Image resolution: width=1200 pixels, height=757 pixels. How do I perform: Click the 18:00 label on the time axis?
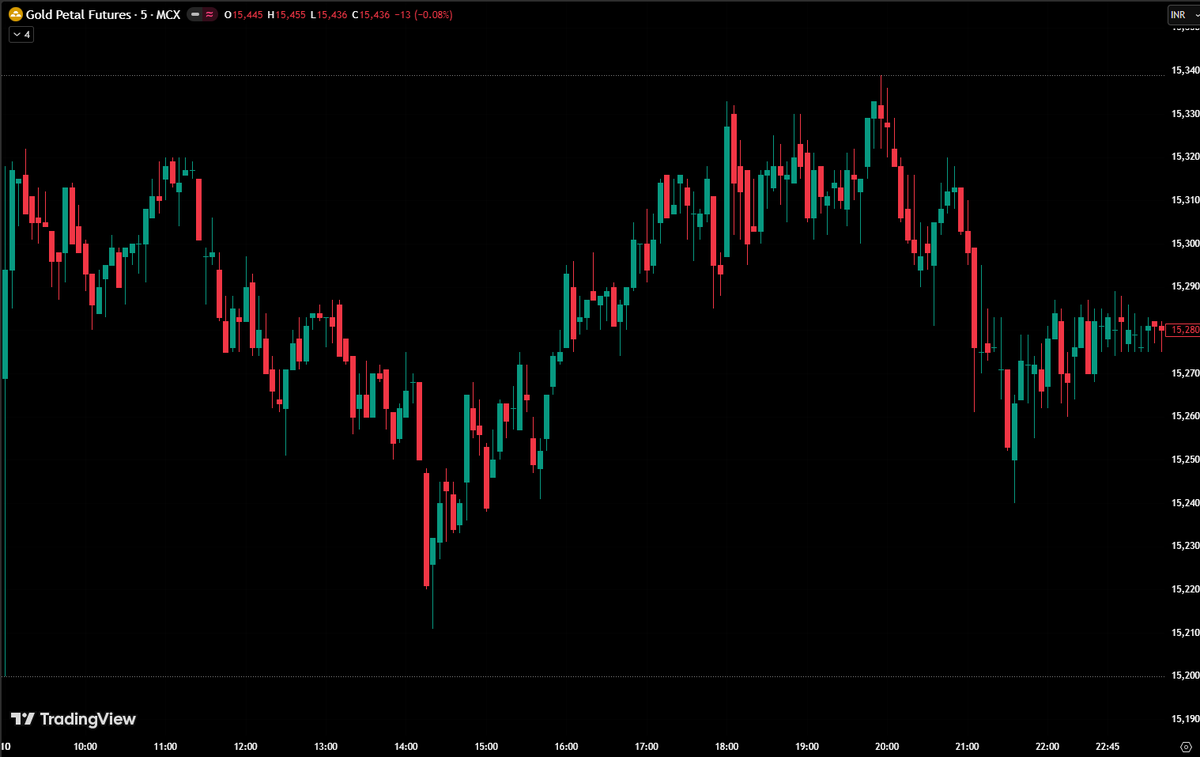726,746
